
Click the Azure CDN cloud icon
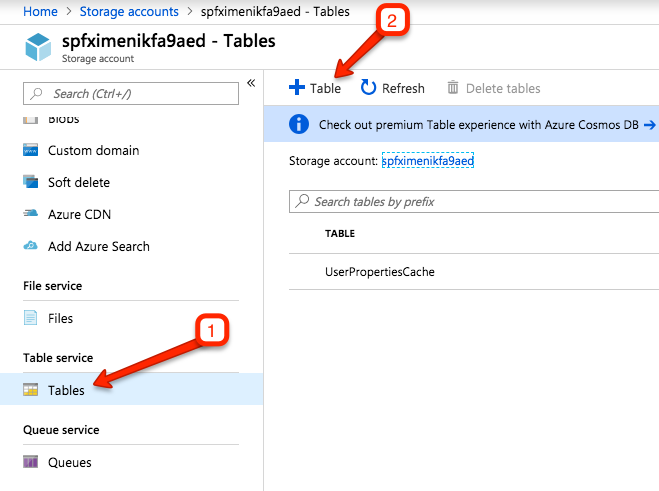(30, 215)
